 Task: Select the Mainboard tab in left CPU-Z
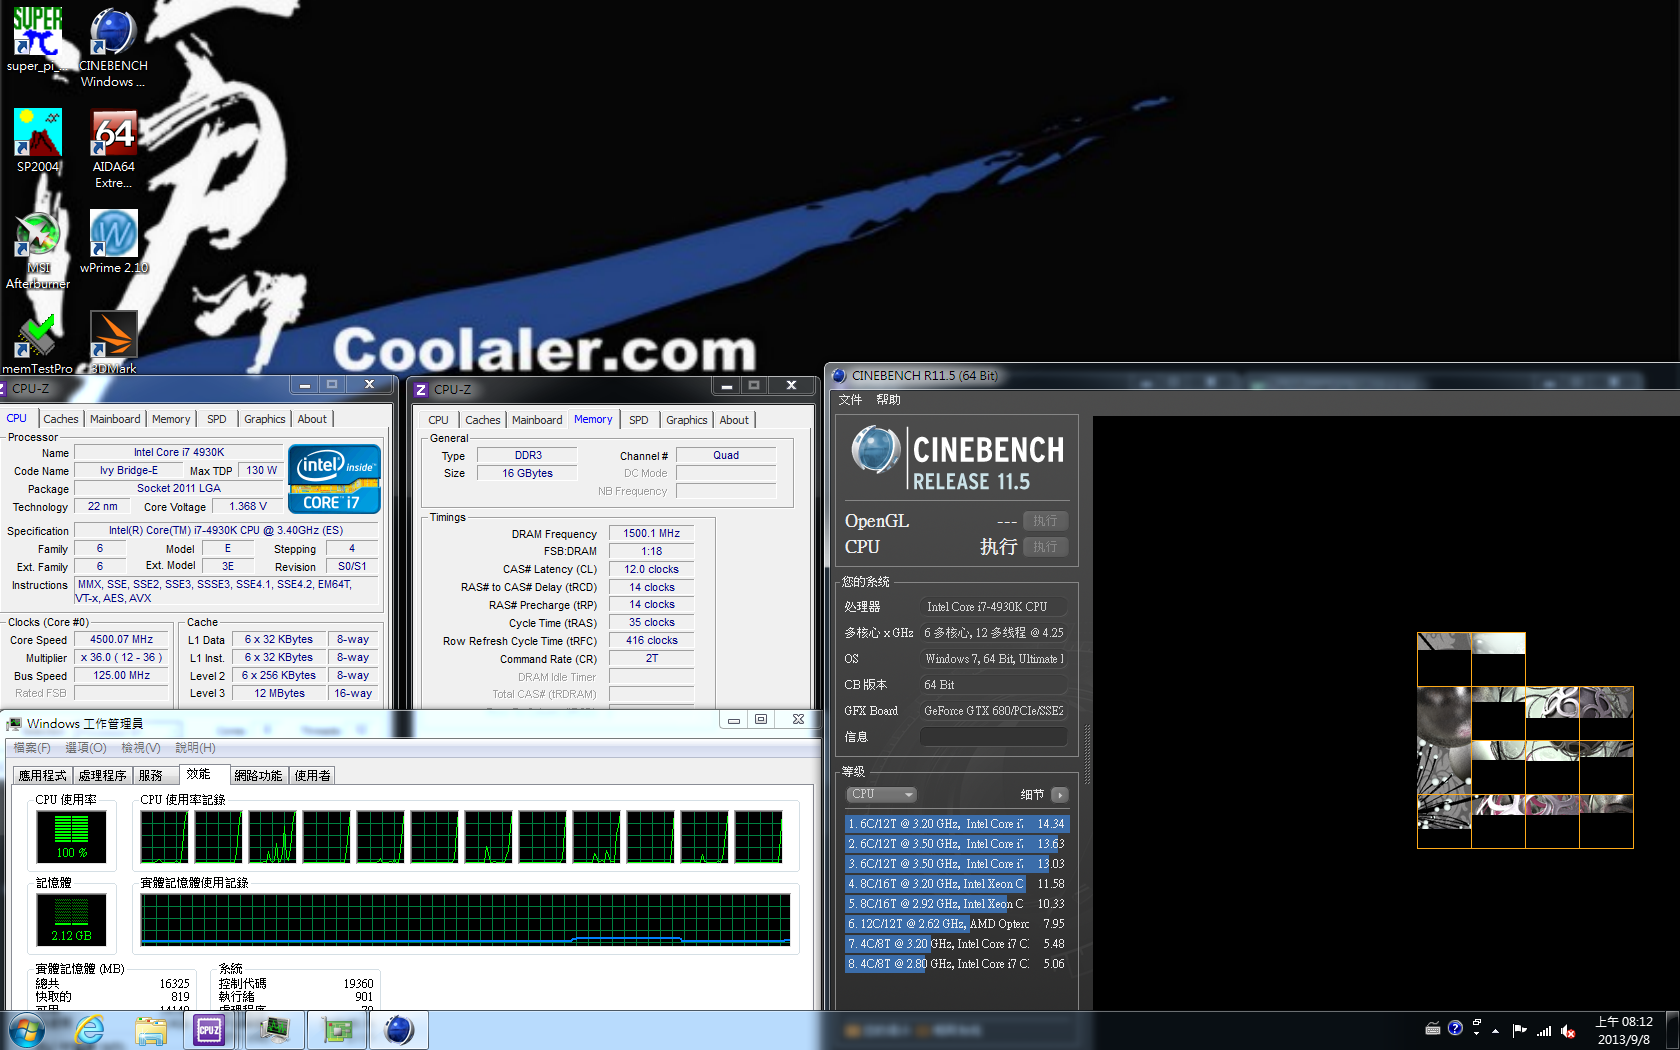(x=115, y=419)
